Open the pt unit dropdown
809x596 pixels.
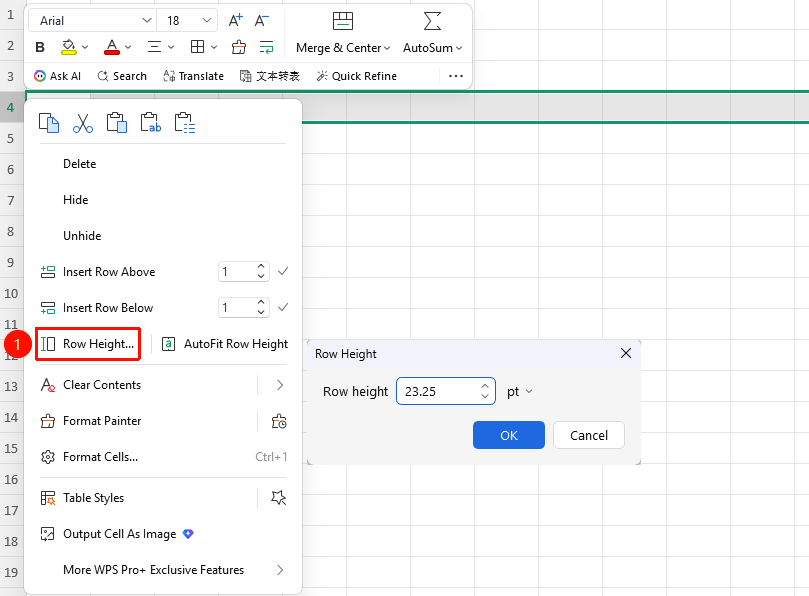click(520, 392)
